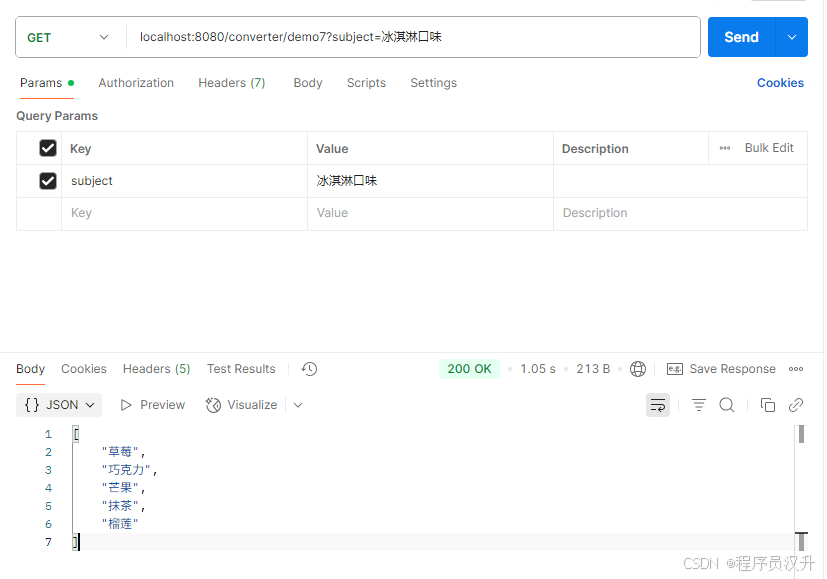The width and height of the screenshot is (827, 579).
Task: Open the Settings tab
Action: pos(434,83)
